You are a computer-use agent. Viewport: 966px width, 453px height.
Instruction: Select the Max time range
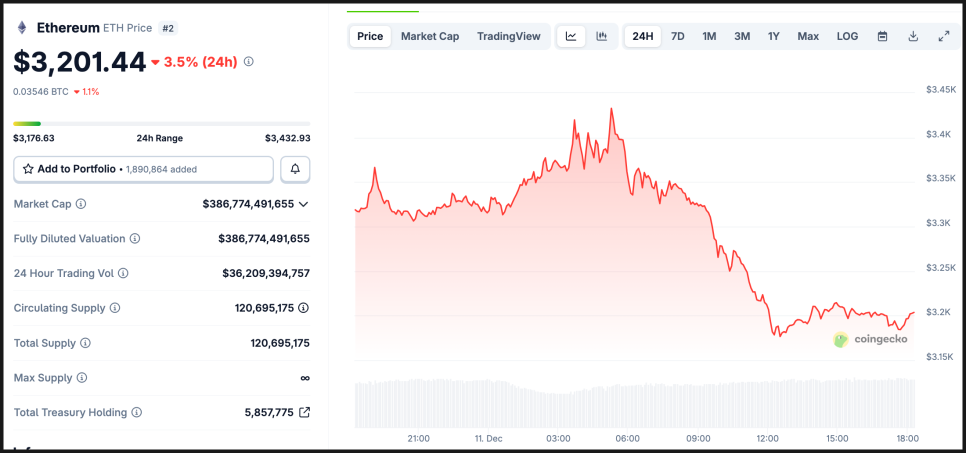[808, 36]
